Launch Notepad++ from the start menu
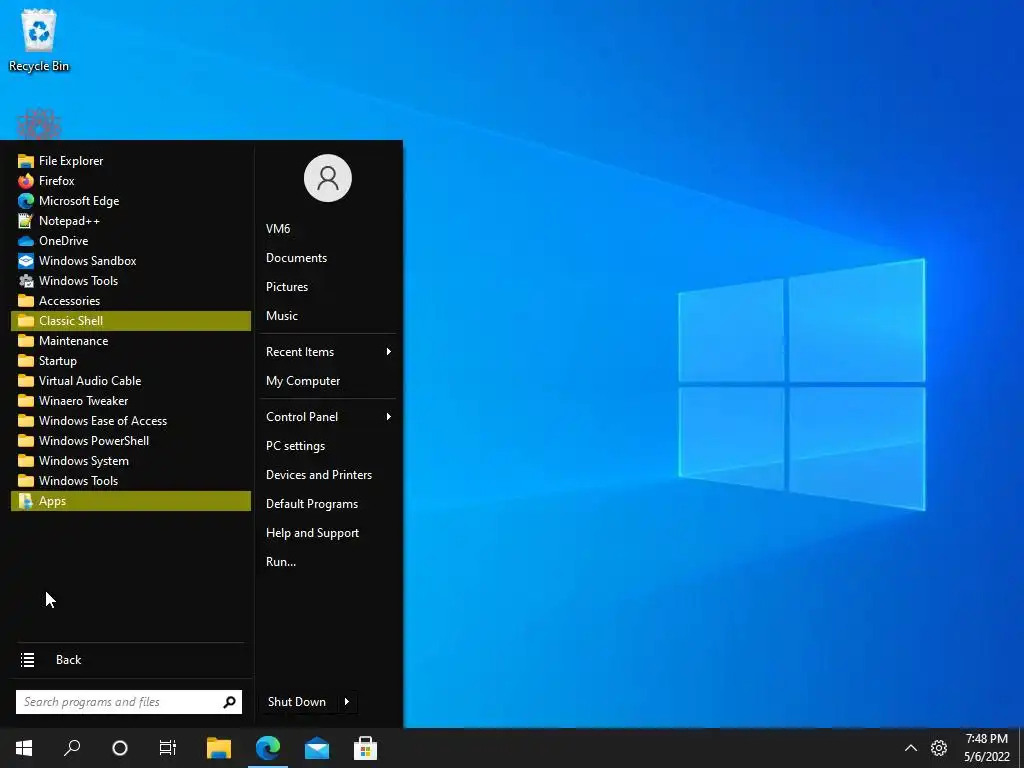The image size is (1024, 768). (x=131, y=221)
